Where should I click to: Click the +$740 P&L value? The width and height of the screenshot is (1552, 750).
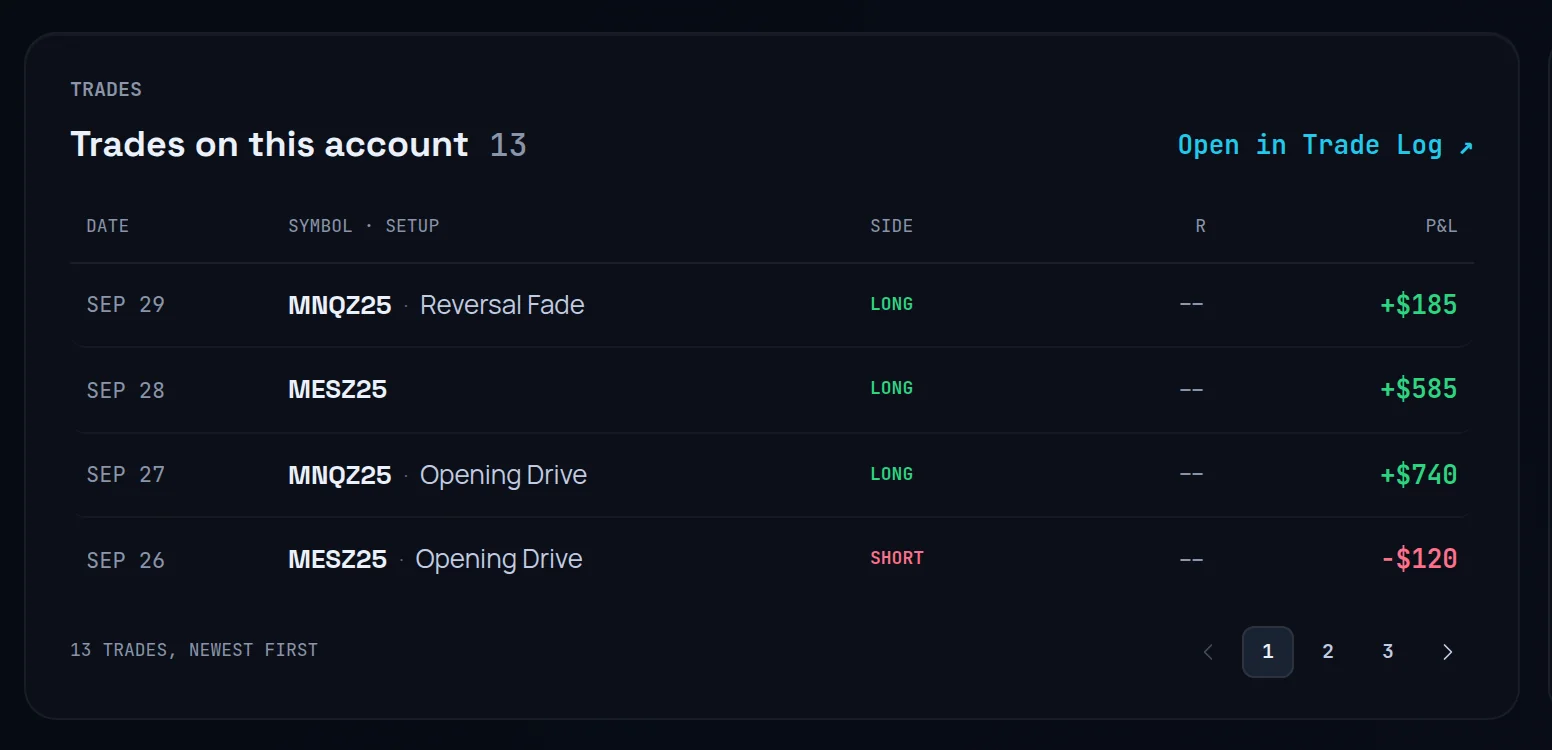pyautogui.click(x=1419, y=474)
